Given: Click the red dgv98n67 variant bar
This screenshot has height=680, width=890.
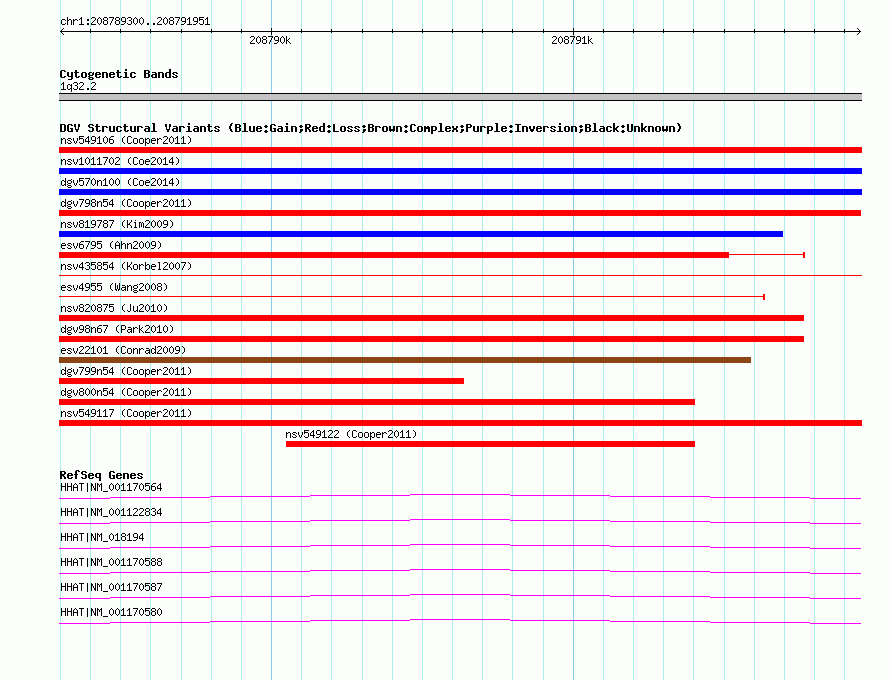Looking at the screenshot, I should click(431, 339).
